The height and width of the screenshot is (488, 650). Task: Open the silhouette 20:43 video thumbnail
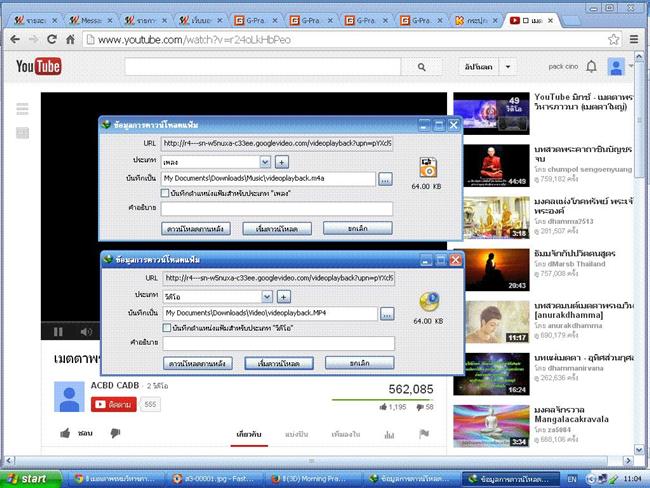pyautogui.click(x=491, y=270)
